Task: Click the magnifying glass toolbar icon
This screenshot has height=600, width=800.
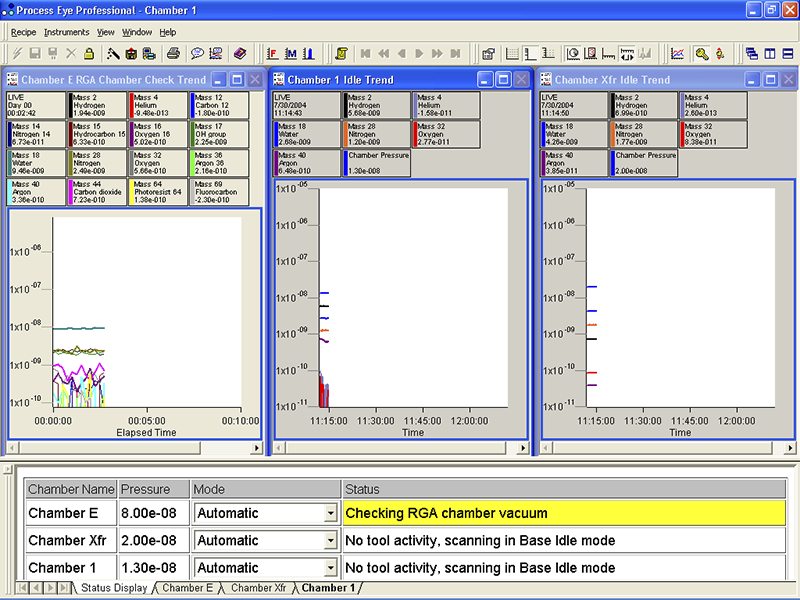Action: [702, 53]
